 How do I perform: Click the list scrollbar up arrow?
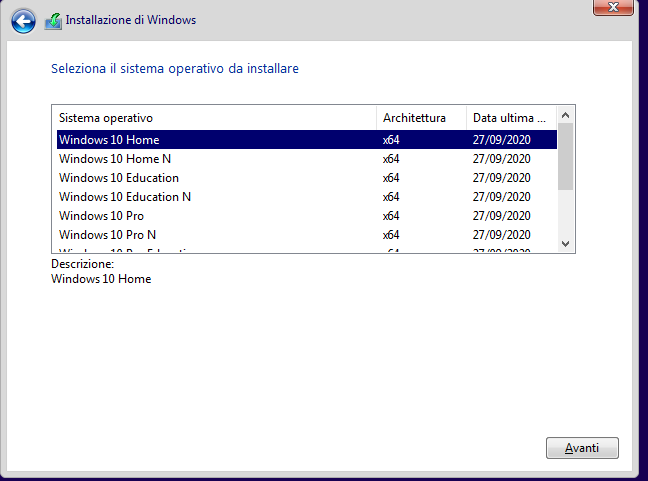click(x=565, y=115)
